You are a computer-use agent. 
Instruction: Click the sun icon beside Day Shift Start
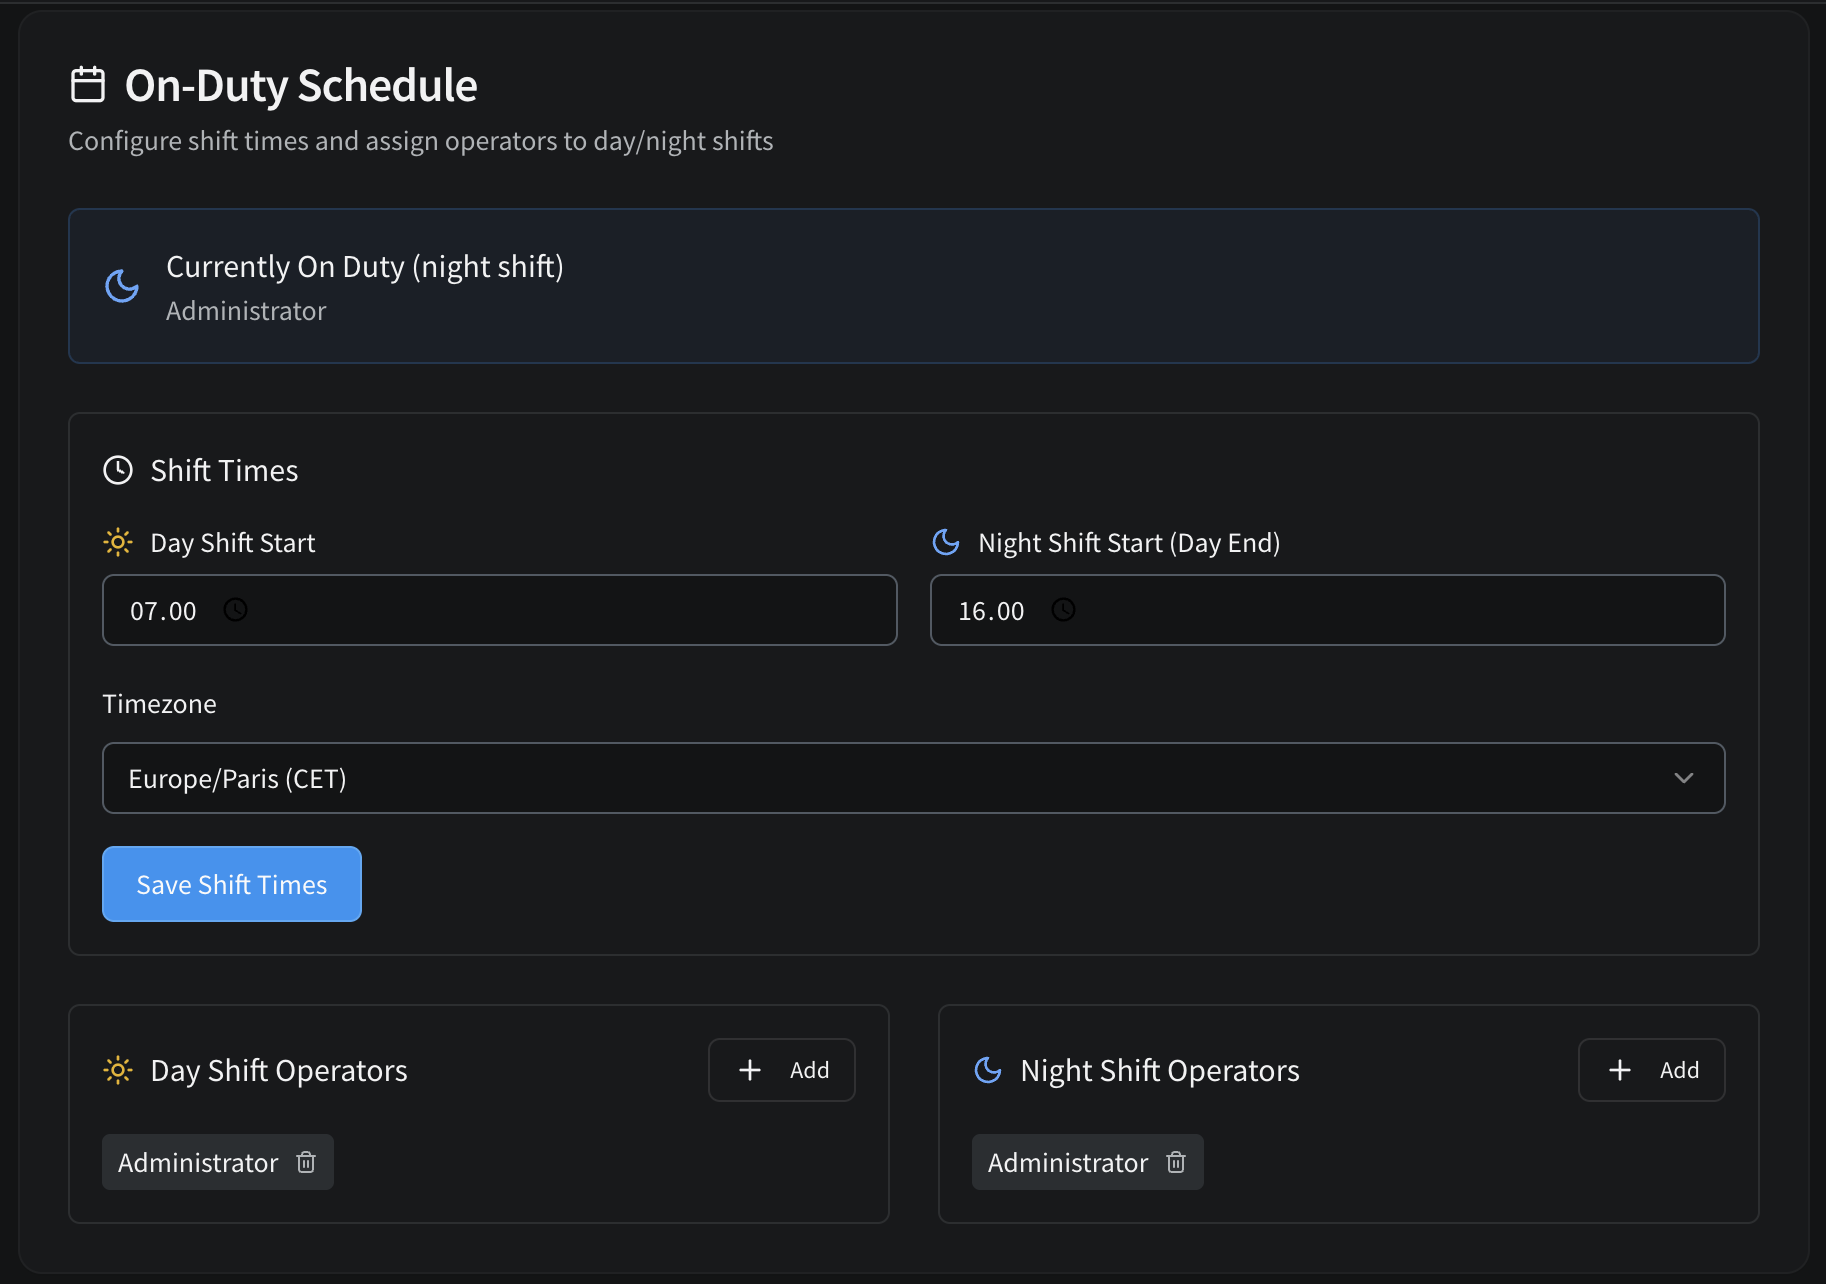coord(118,542)
